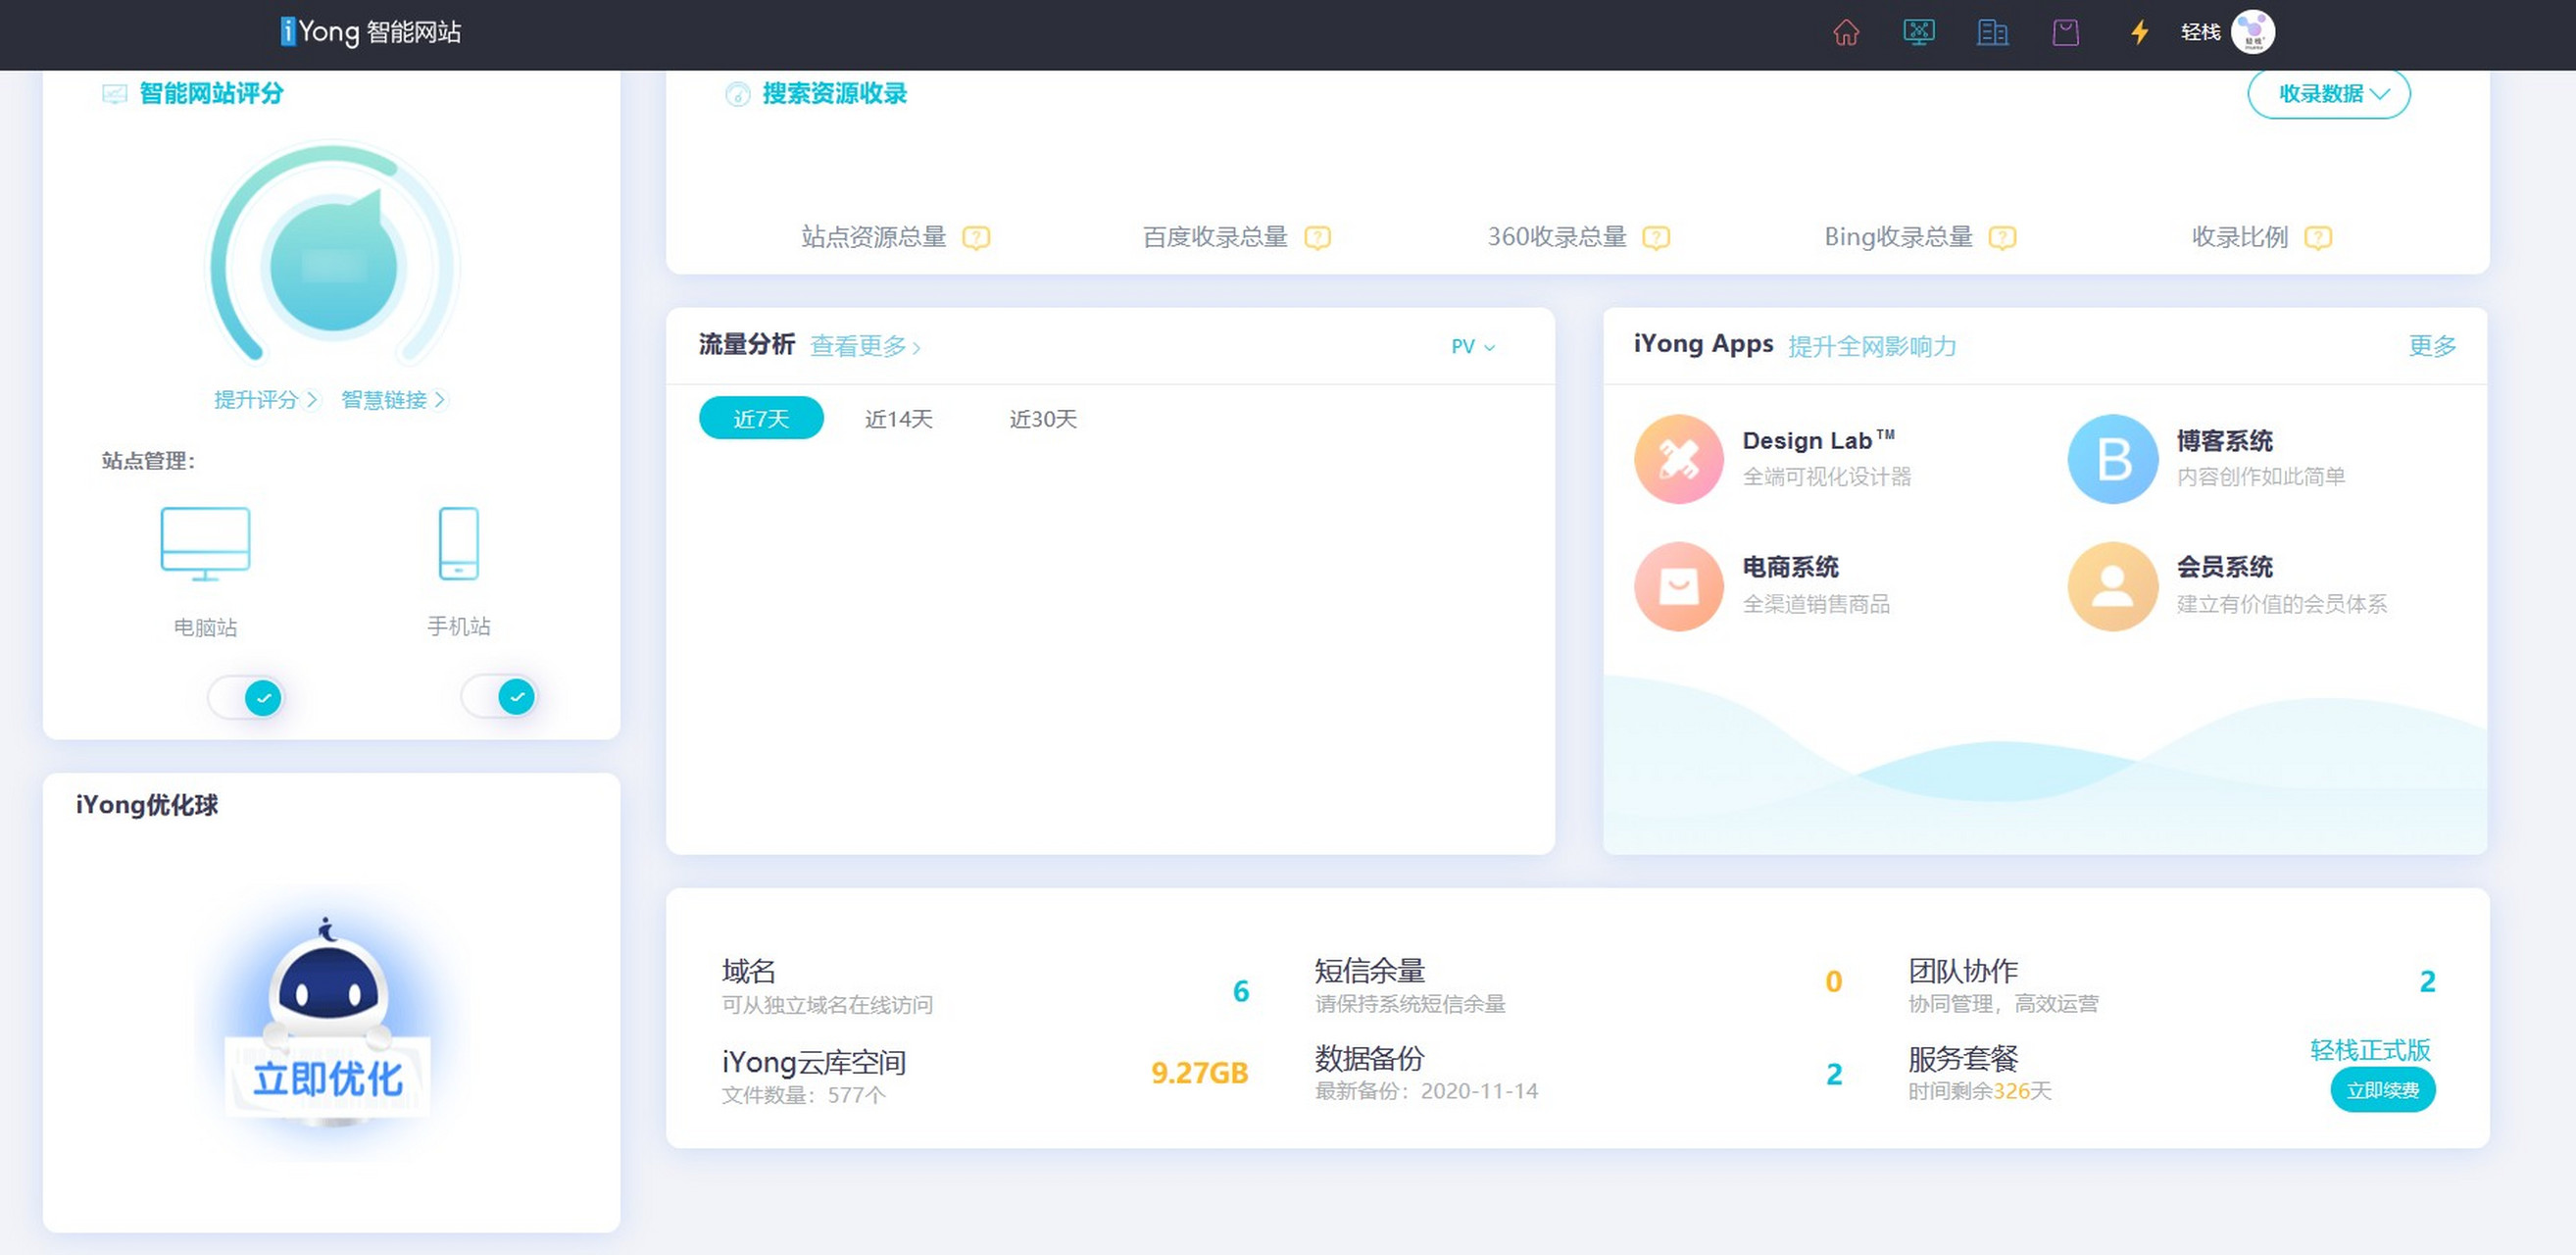
Task: Click the 博客系统 title text
Action: pyautogui.click(x=2225, y=441)
